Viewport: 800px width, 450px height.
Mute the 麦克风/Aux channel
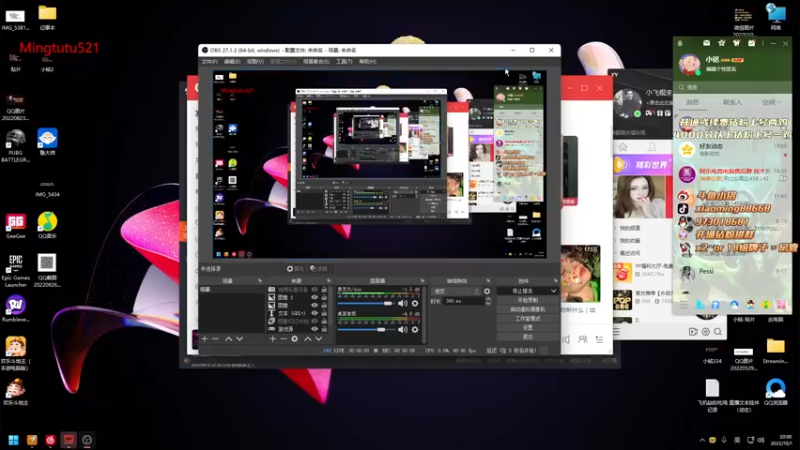tap(403, 304)
